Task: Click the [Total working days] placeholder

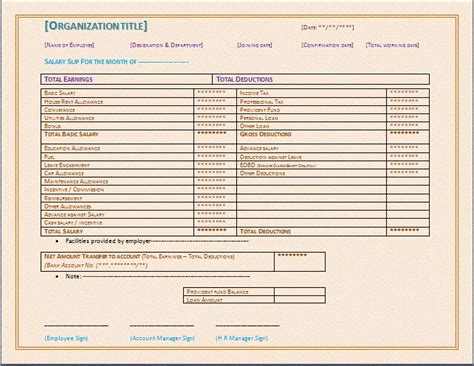Action: (x=392, y=45)
